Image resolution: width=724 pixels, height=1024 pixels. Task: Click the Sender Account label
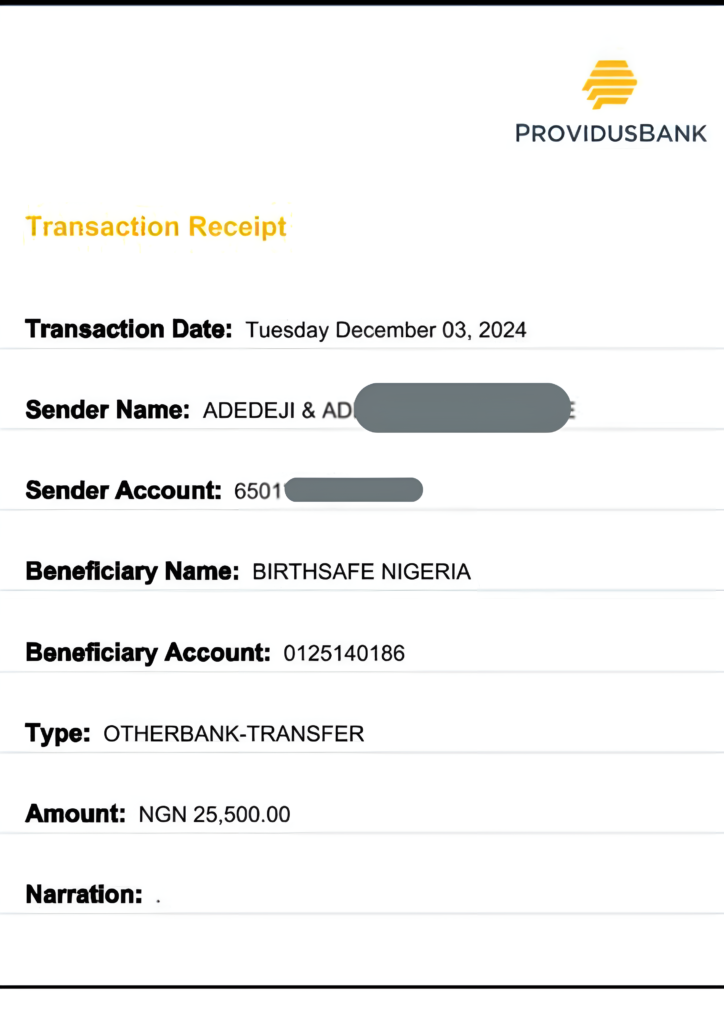(123, 490)
